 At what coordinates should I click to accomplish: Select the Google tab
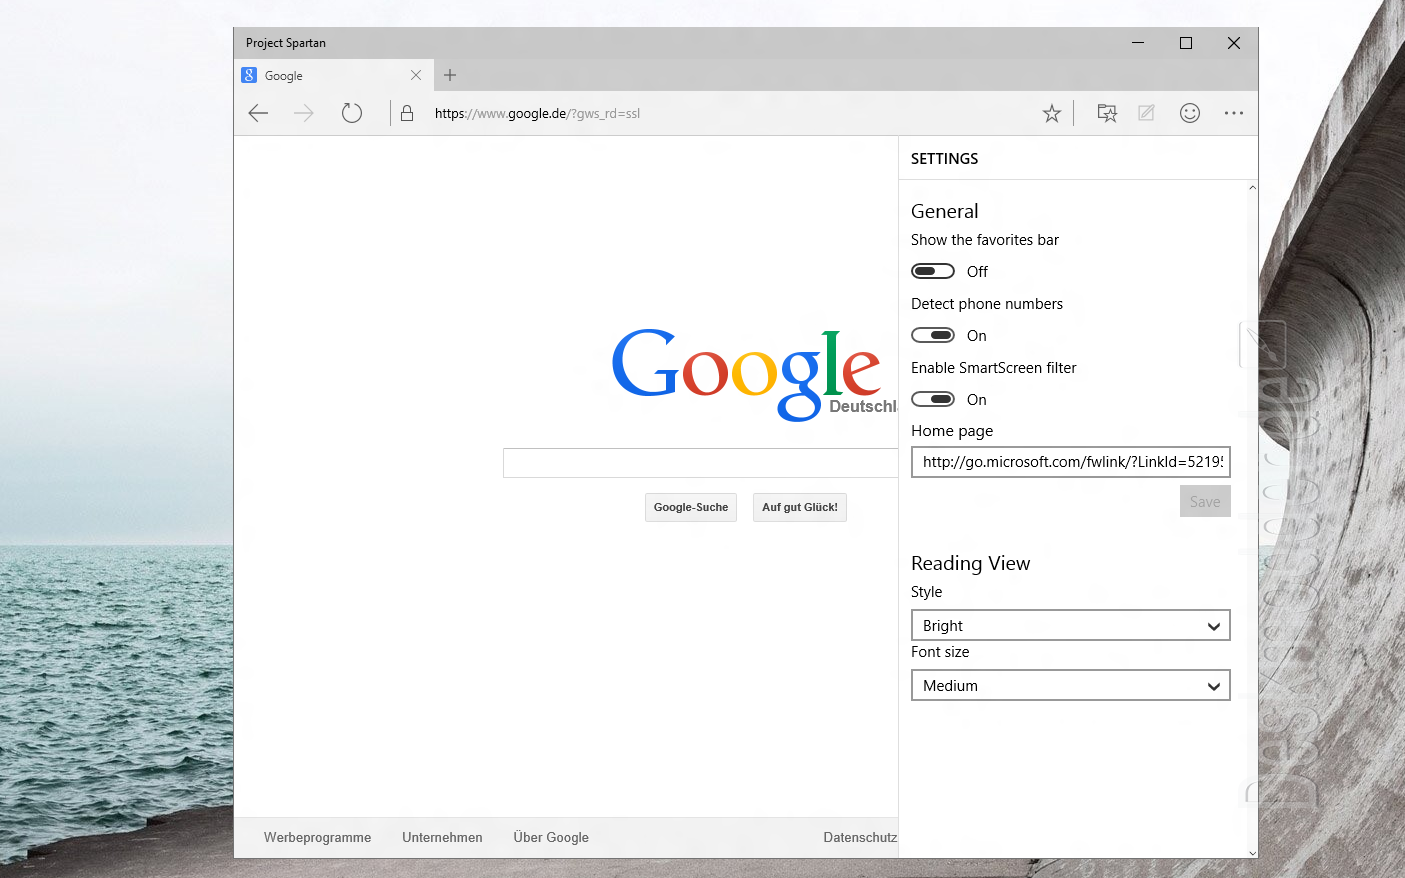[333, 75]
